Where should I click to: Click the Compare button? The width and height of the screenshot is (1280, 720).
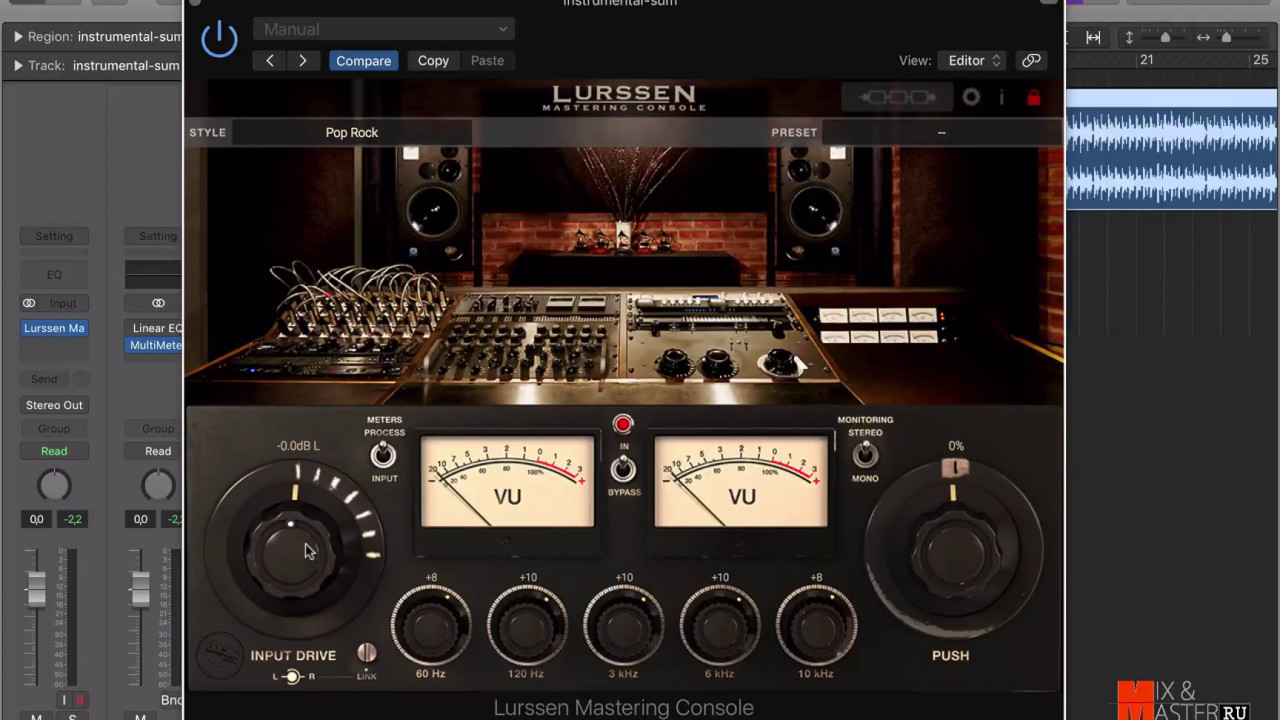click(x=363, y=61)
